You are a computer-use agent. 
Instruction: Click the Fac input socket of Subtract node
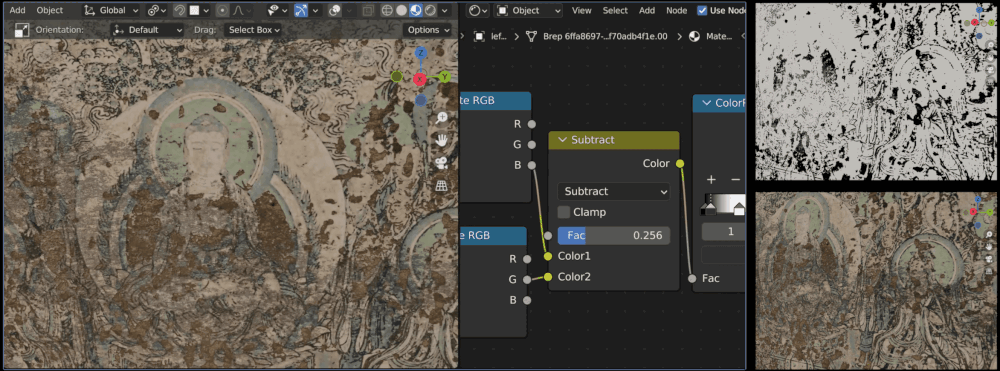(548, 236)
